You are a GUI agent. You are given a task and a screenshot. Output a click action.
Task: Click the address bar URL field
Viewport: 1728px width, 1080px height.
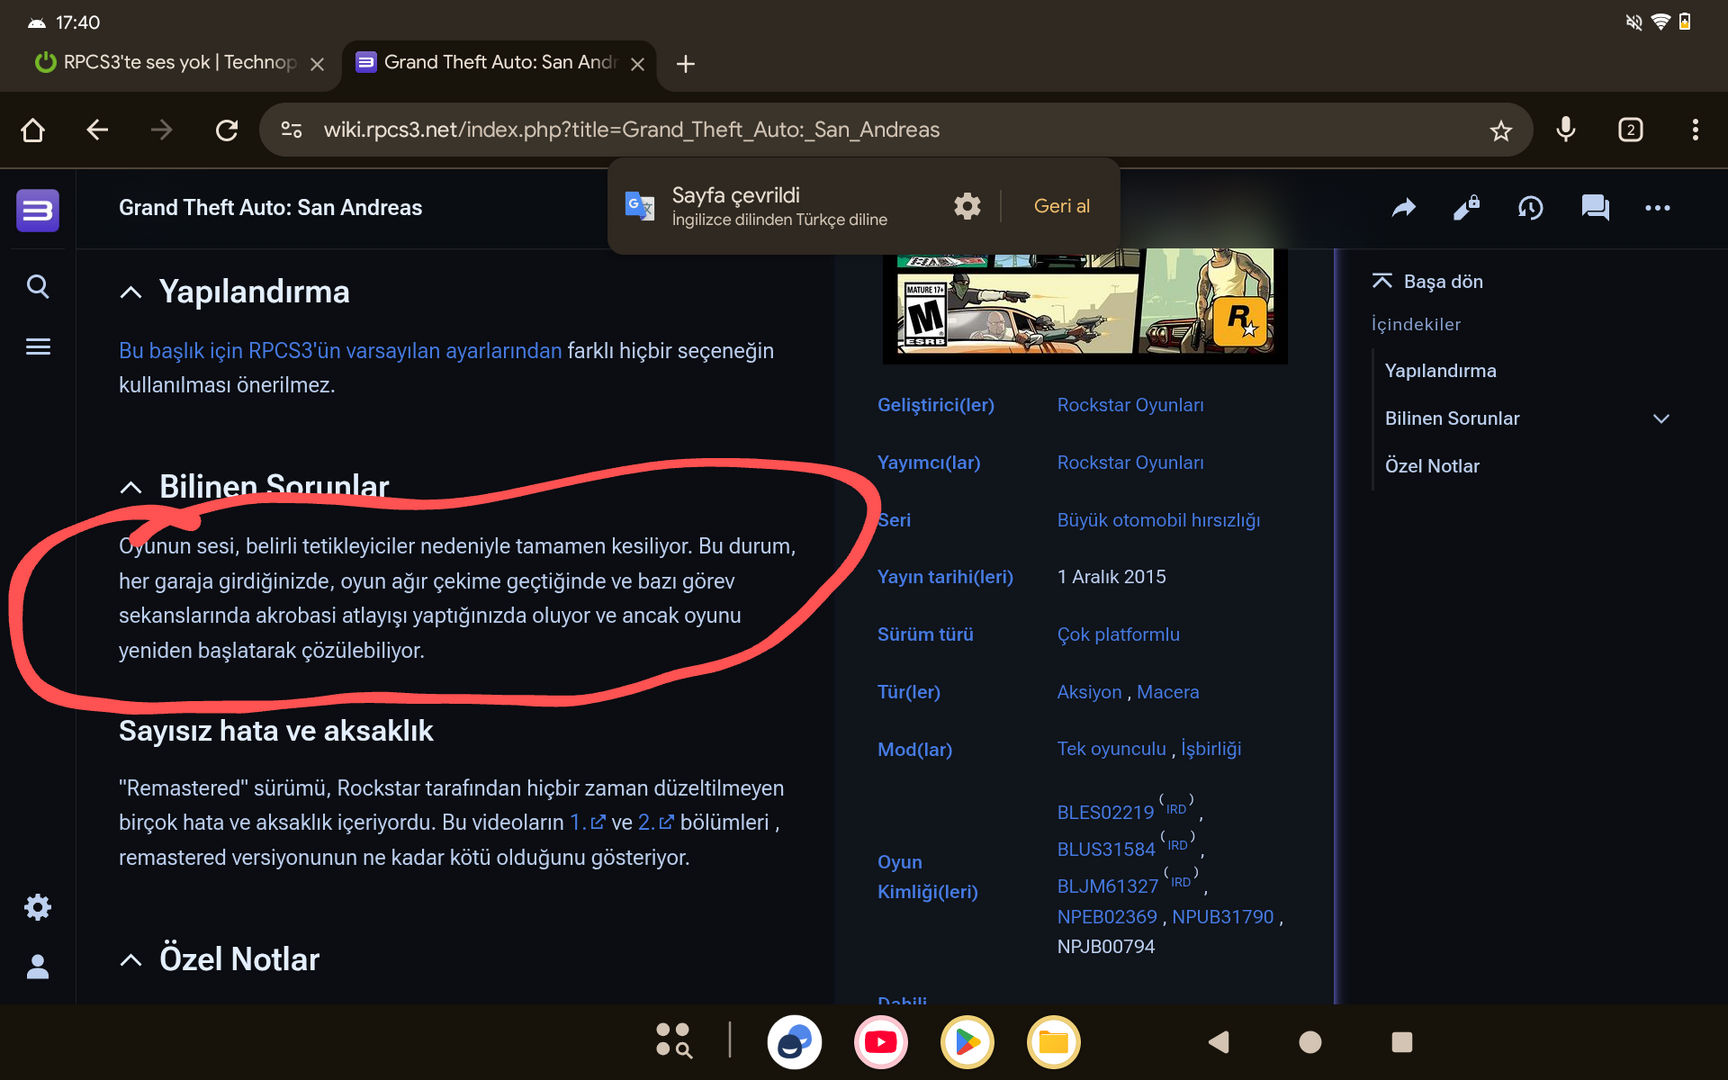895,130
